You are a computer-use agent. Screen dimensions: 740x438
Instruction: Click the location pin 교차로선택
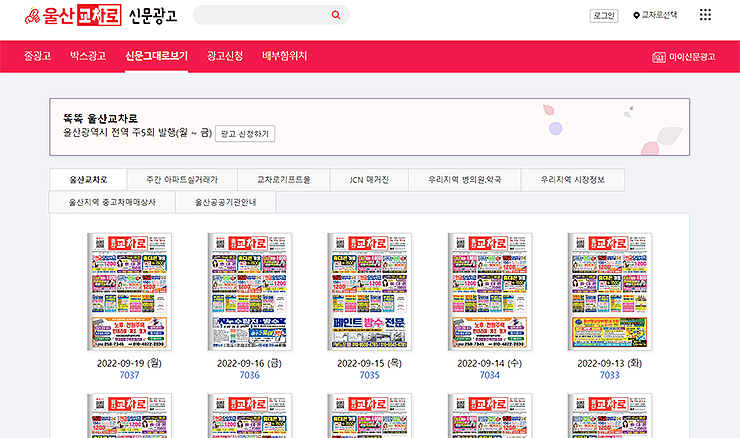pyautogui.click(x=655, y=15)
